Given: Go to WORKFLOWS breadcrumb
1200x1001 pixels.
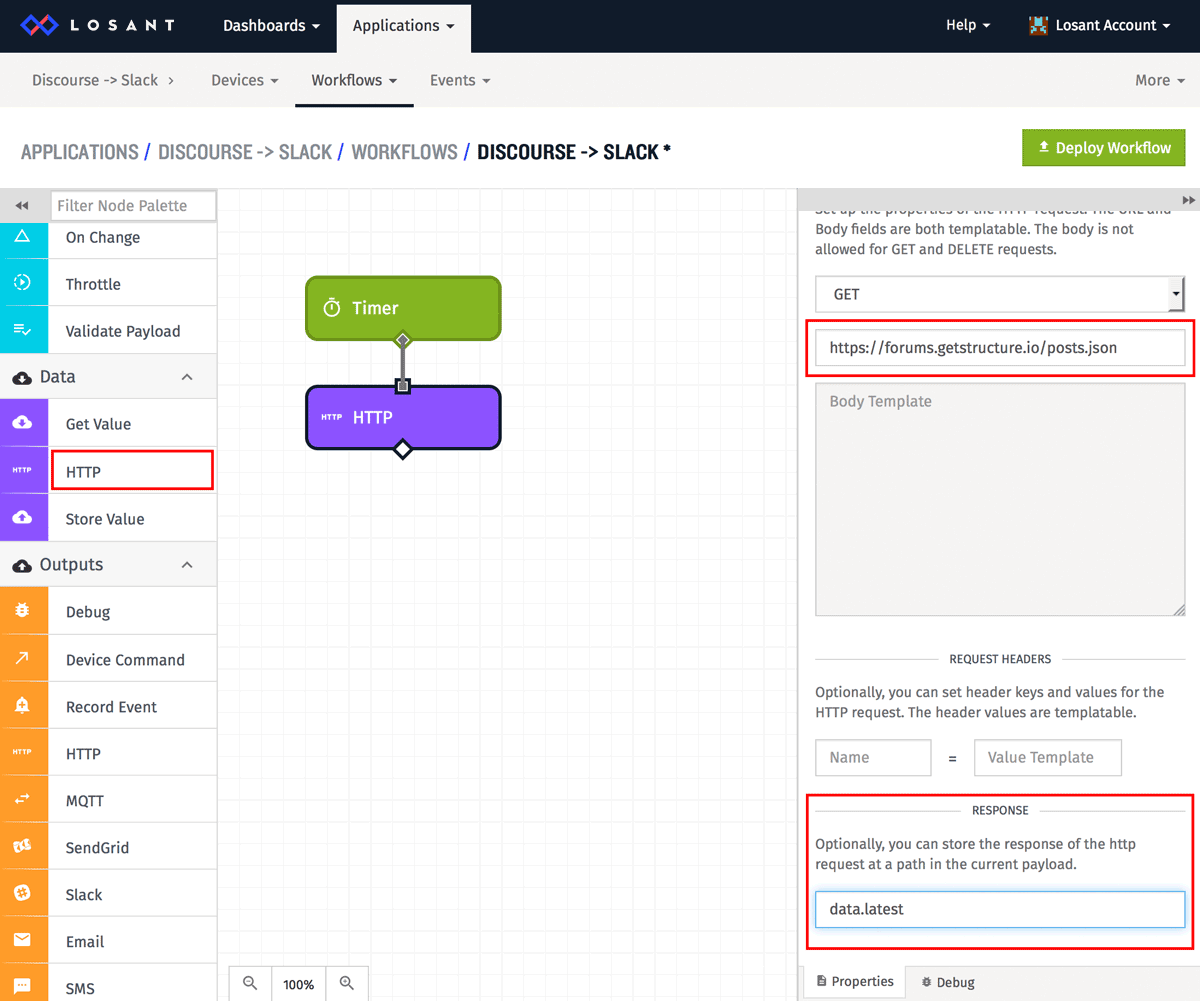Looking at the screenshot, I should (x=404, y=152).
